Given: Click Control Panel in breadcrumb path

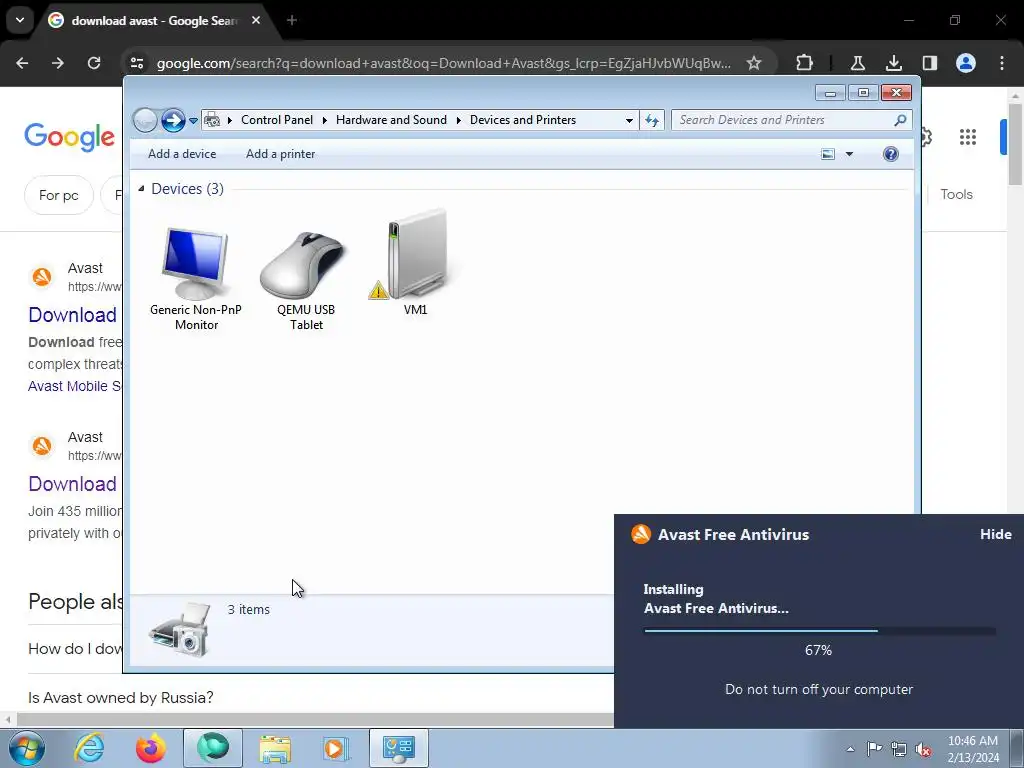Looking at the screenshot, I should click(277, 120).
